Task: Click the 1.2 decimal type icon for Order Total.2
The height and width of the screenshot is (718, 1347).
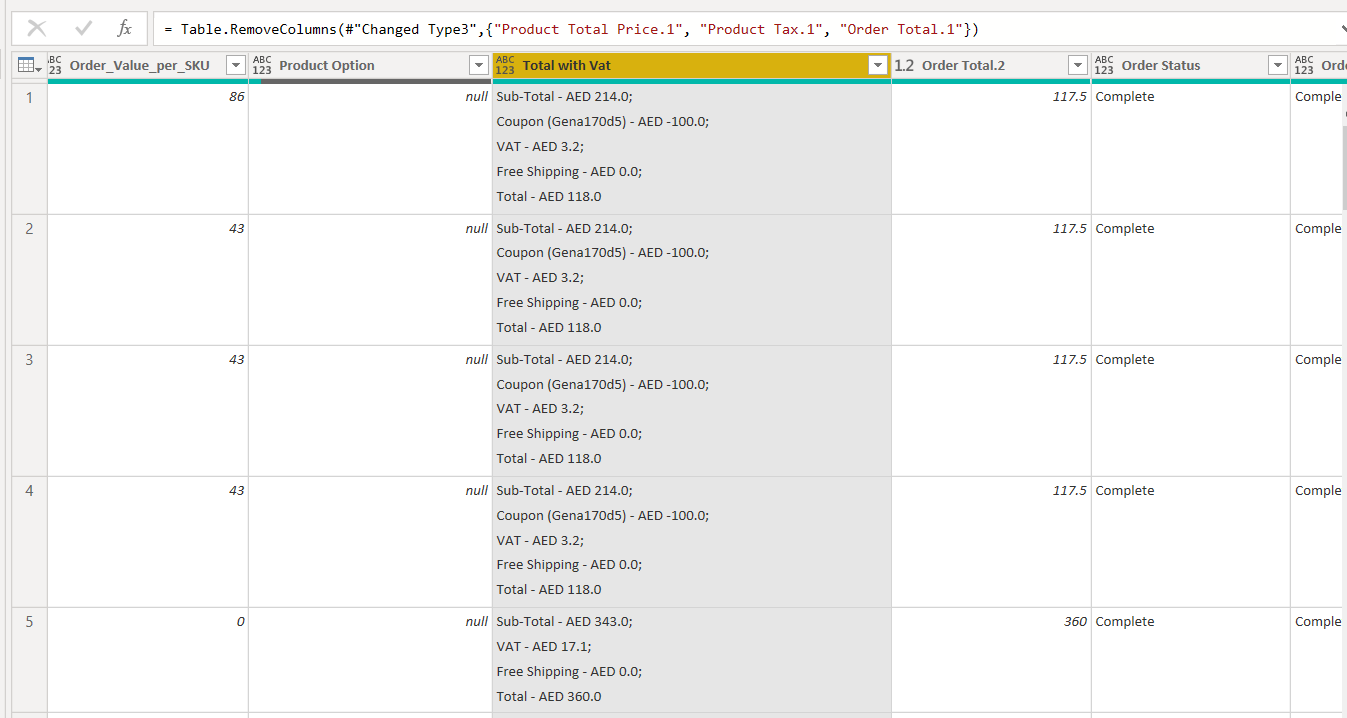Action: tap(904, 65)
